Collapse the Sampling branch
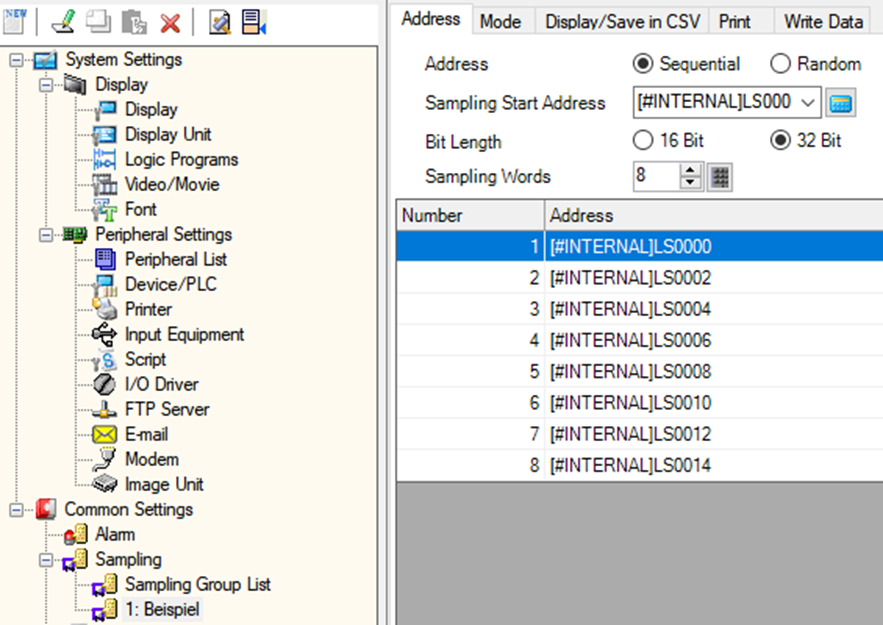The image size is (883, 625). [x=46, y=560]
